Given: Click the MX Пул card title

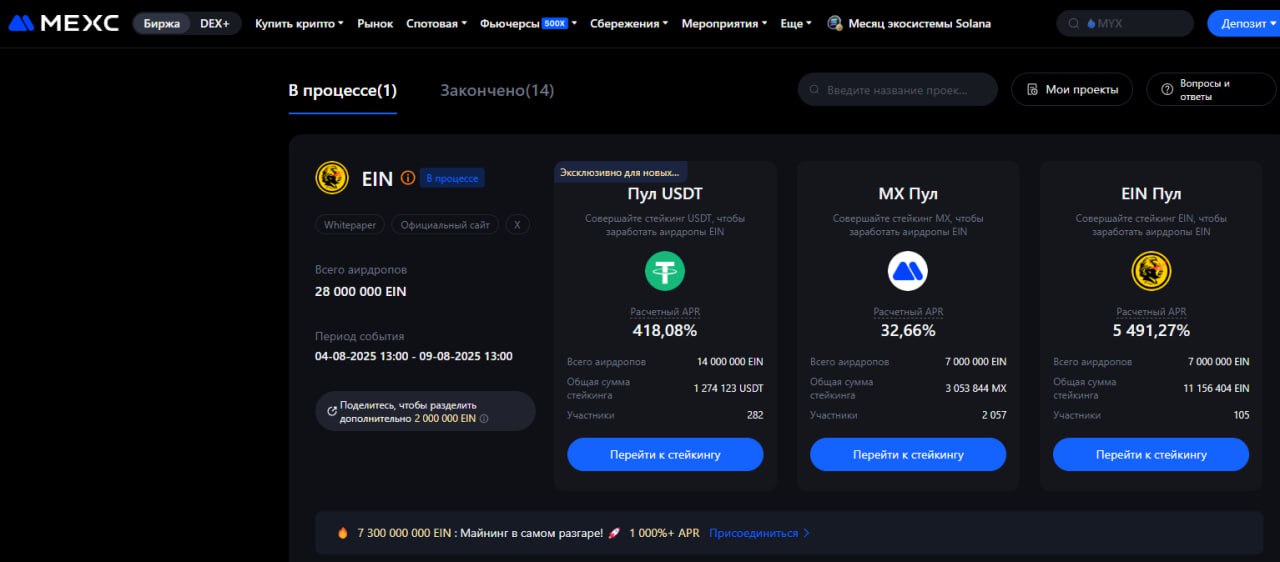Looking at the screenshot, I should pyautogui.click(x=908, y=193).
